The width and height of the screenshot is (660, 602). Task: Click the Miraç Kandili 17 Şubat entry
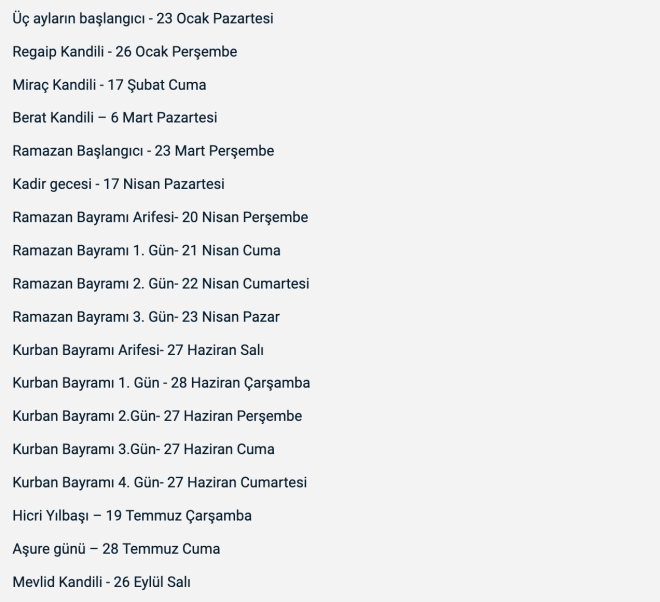[109, 85]
